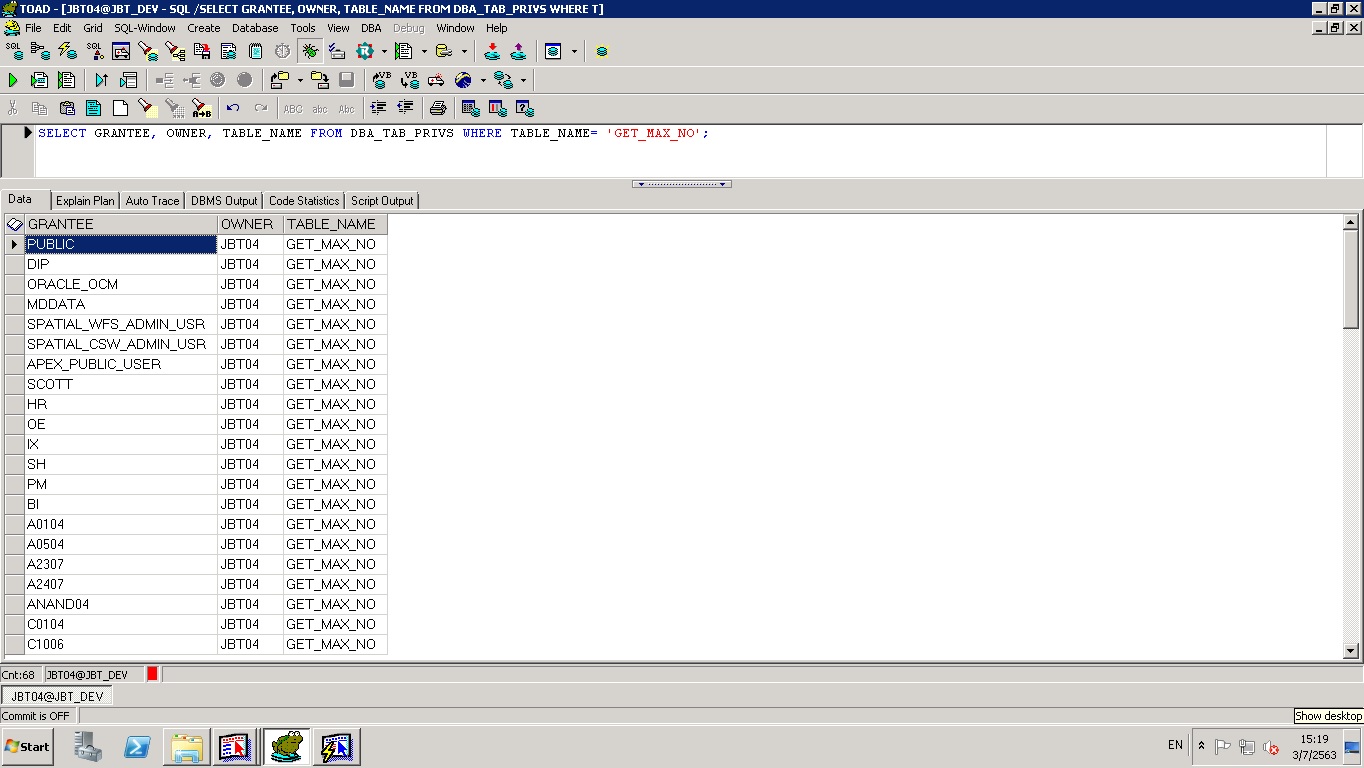
Task: Open the Database menu
Action: click(x=255, y=28)
